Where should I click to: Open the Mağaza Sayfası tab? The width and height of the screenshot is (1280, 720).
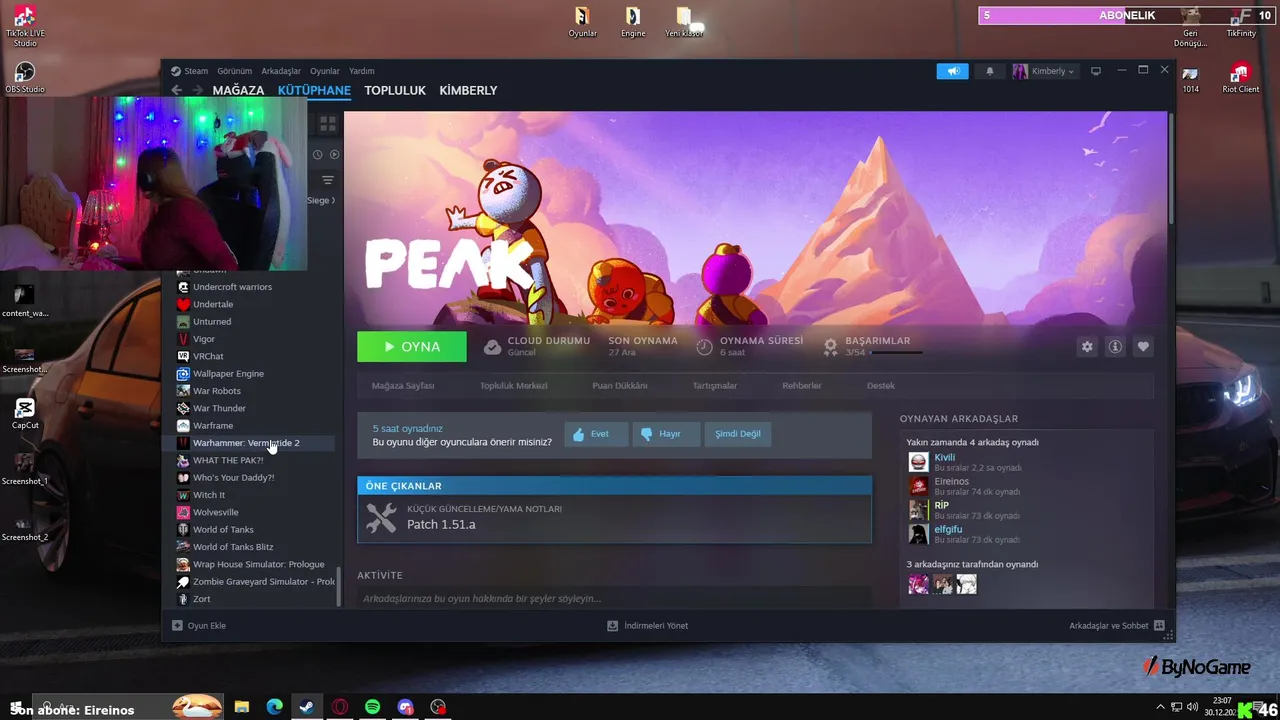[403, 386]
